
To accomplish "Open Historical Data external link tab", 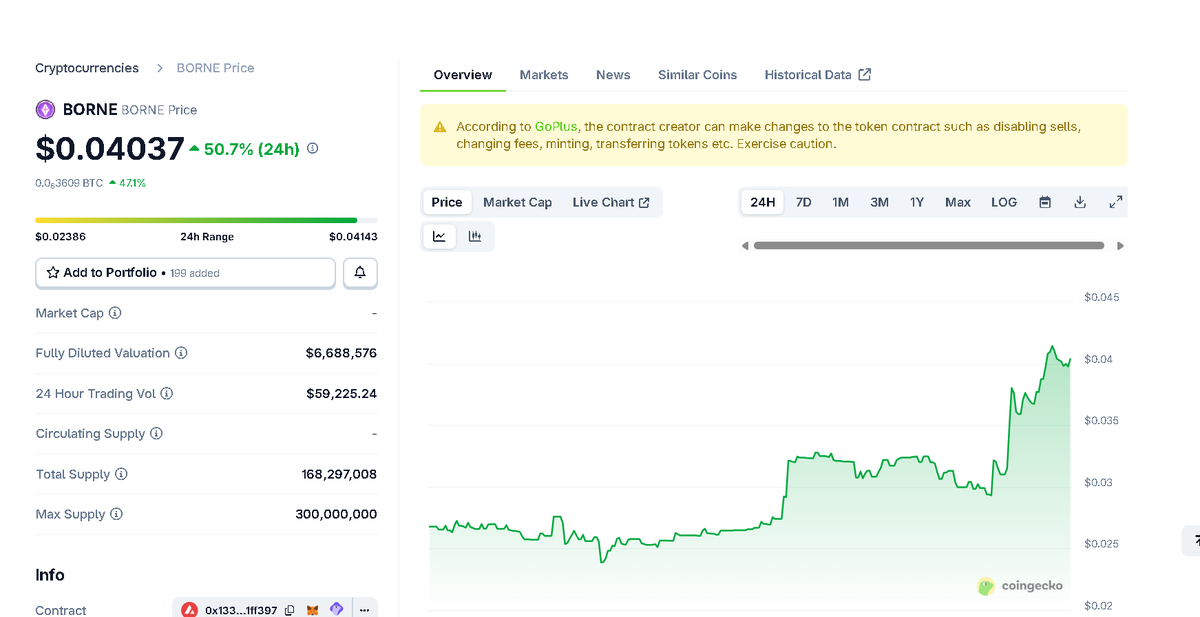I will pos(818,75).
